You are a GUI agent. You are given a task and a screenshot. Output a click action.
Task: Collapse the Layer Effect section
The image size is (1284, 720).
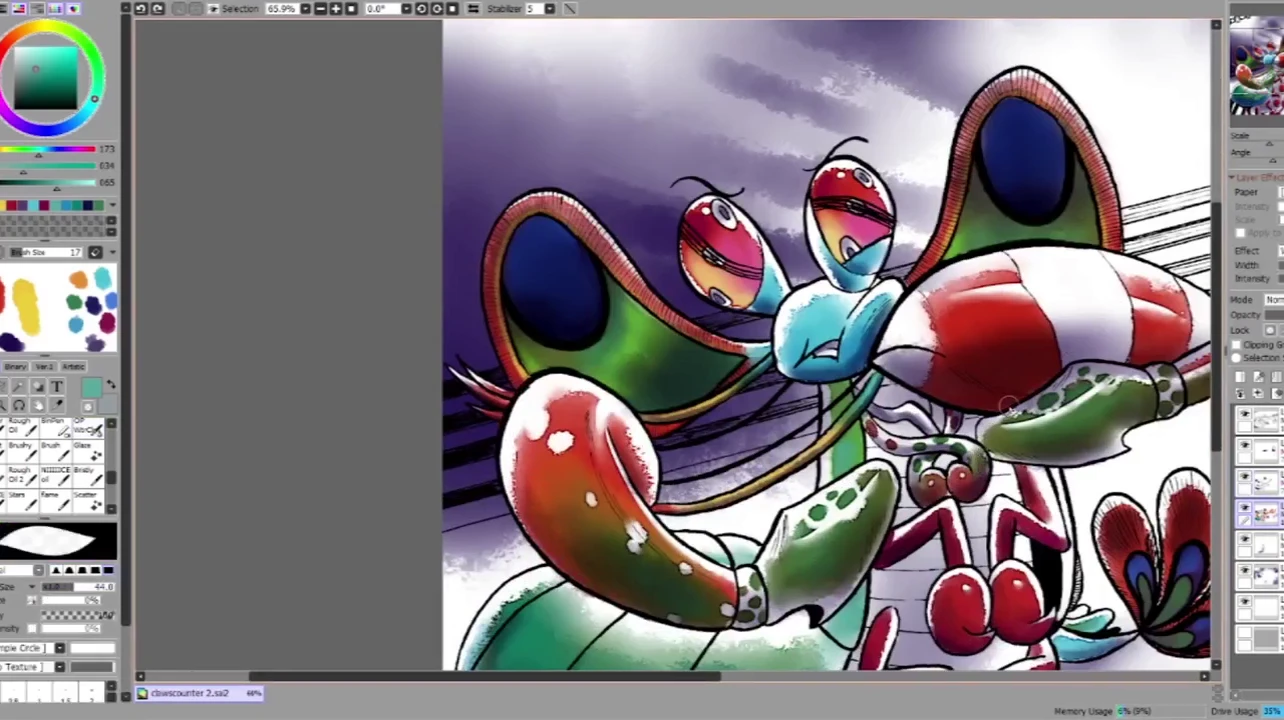(x=1233, y=178)
